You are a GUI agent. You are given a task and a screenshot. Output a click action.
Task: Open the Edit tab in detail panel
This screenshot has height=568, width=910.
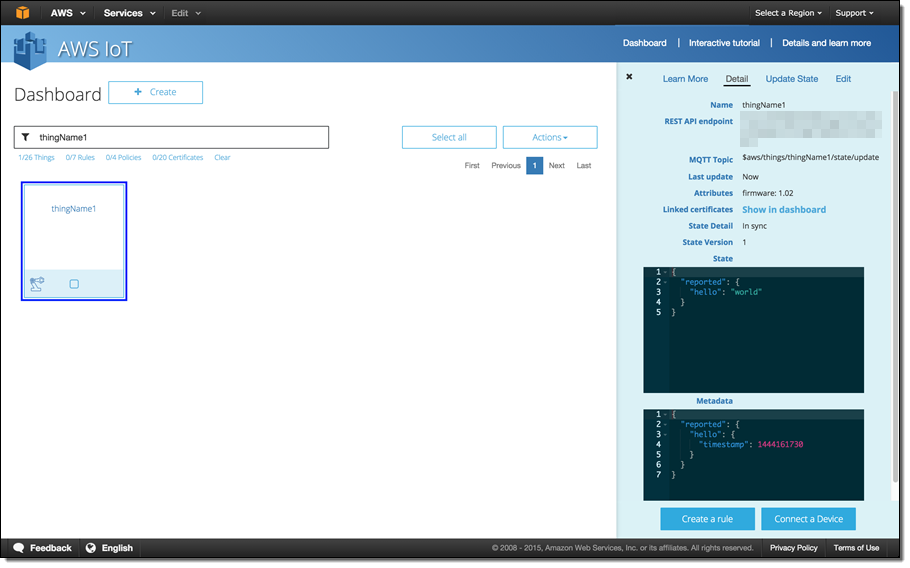click(x=843, y=79)
